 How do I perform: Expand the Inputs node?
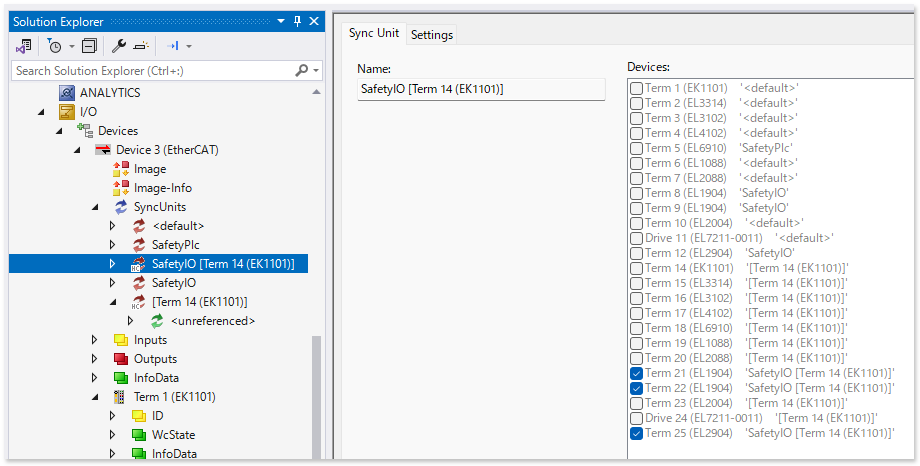(x=95, y=340)
